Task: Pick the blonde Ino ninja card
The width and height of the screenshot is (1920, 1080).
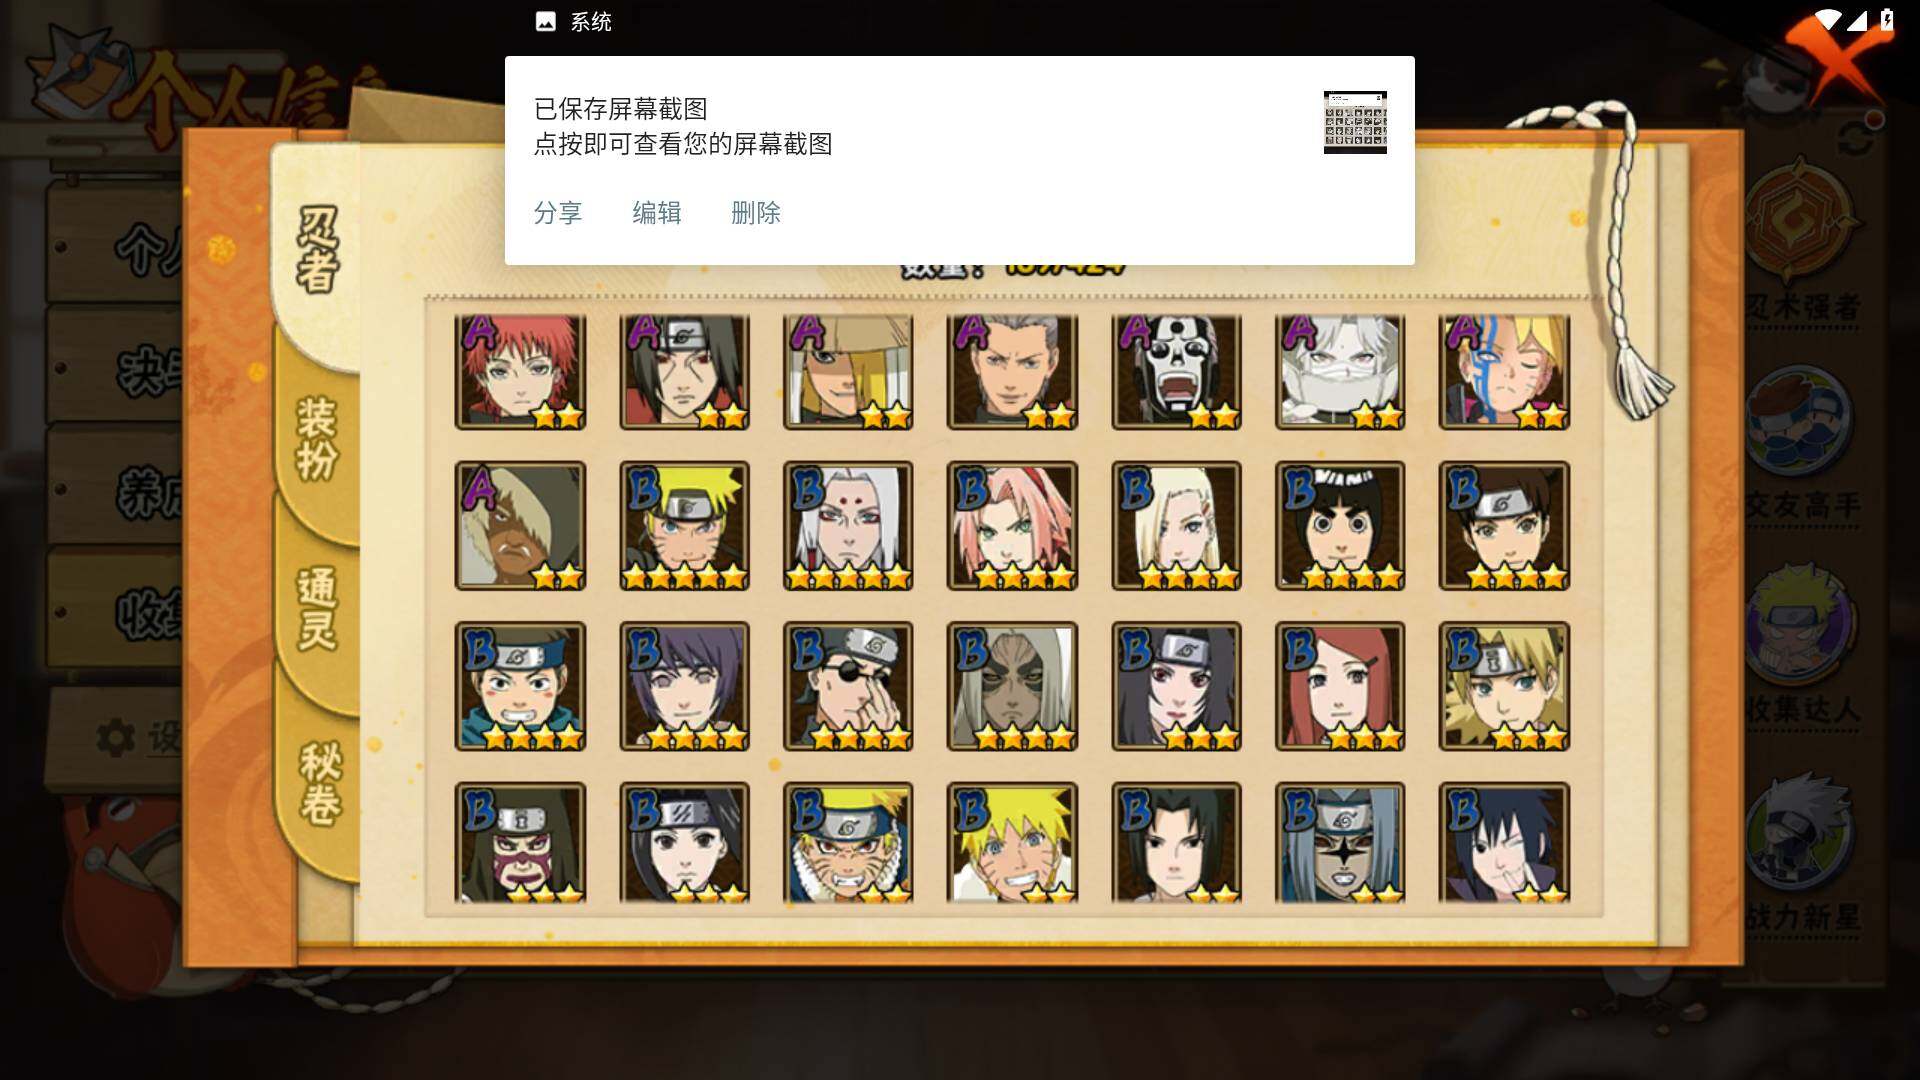Action: [x=1176, y=526]
